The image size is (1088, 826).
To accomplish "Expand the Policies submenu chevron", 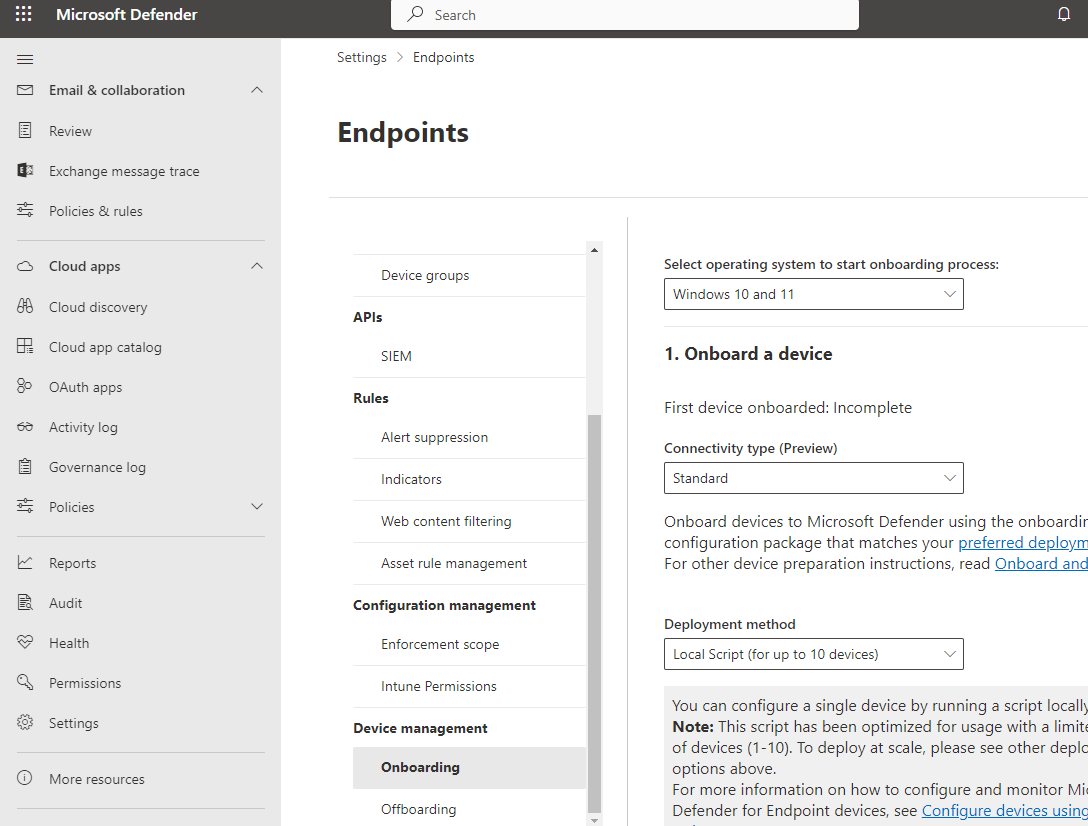I will coord(257,507).
